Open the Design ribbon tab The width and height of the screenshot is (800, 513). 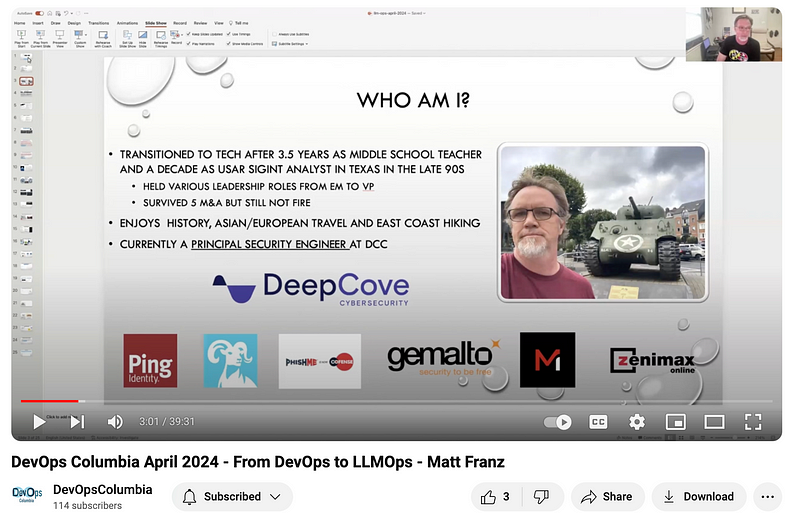74,23
